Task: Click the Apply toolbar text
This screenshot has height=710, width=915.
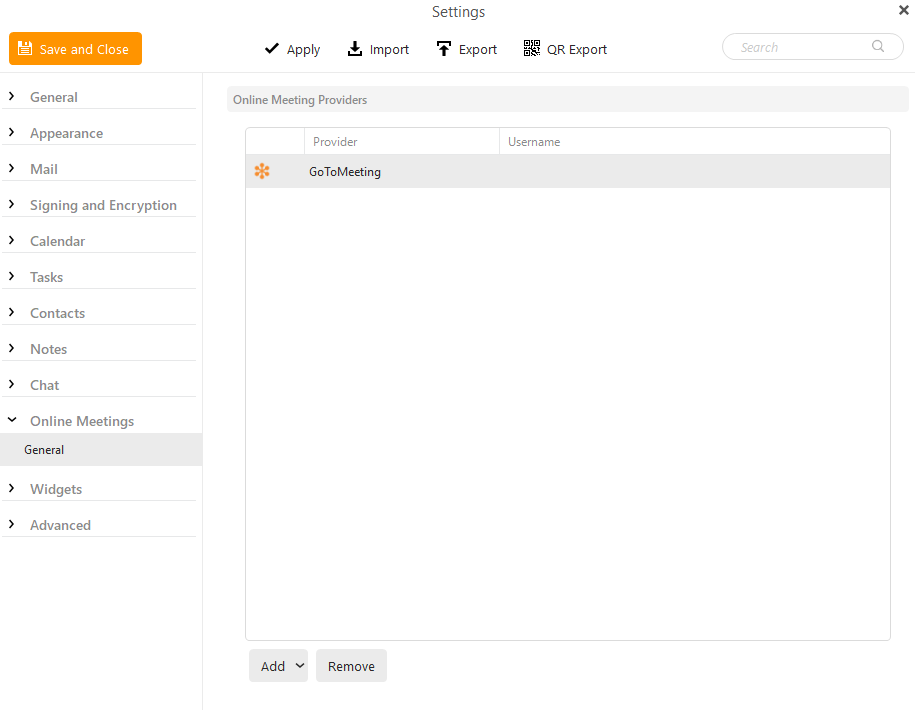Action: tap(303, 50)
